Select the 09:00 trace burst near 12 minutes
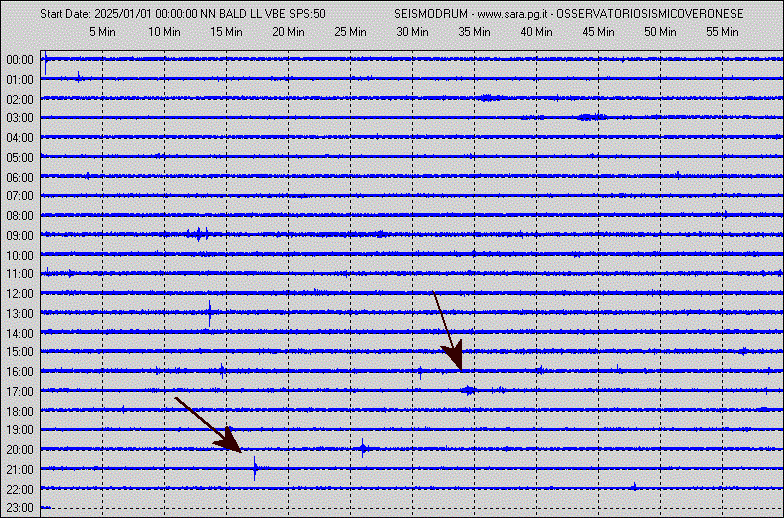Image resolution: width=784 pixels, height=518 pixels. tap(198, 234)
